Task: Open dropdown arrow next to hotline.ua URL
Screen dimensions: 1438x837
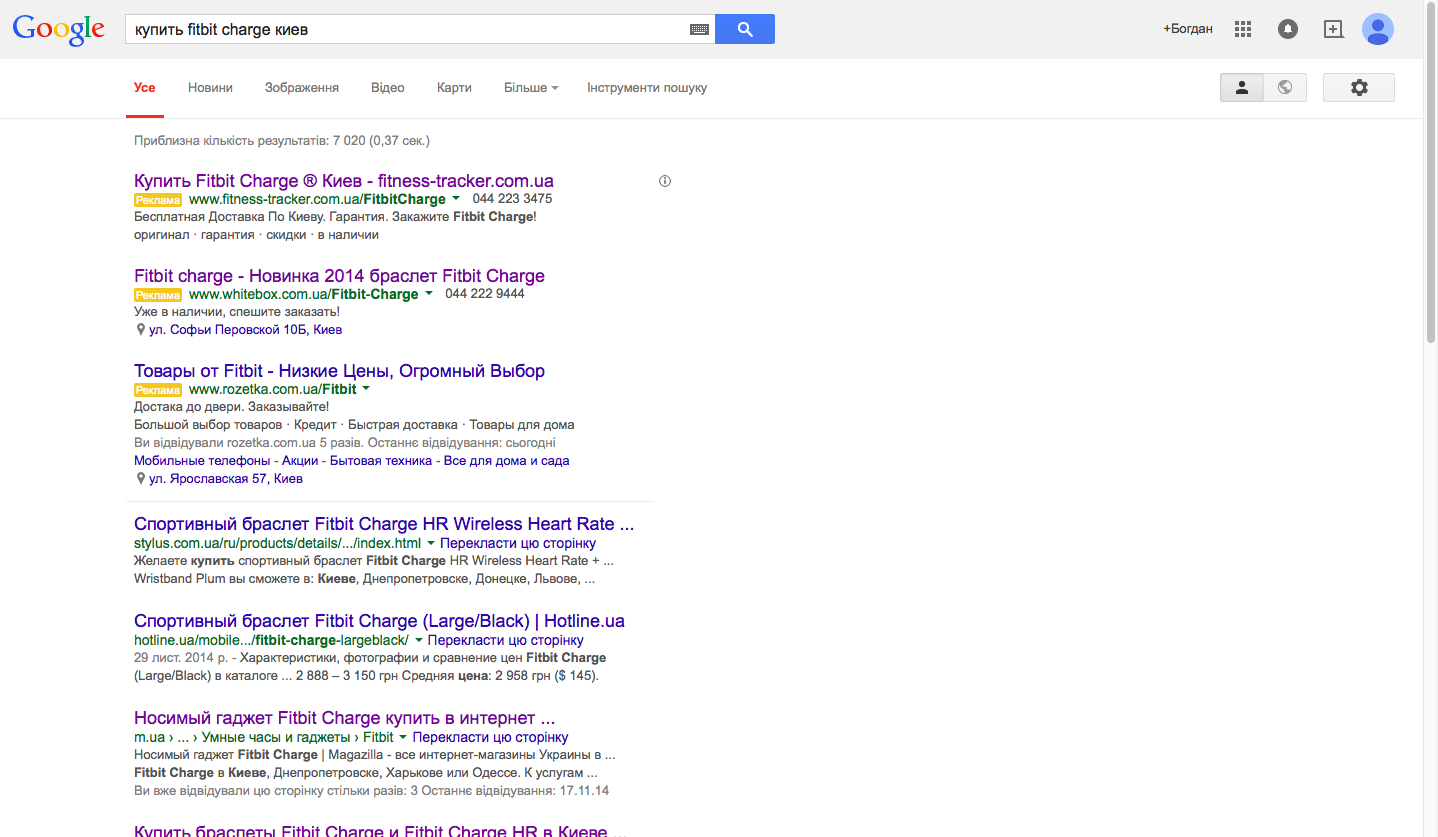Action: point(419,640)
